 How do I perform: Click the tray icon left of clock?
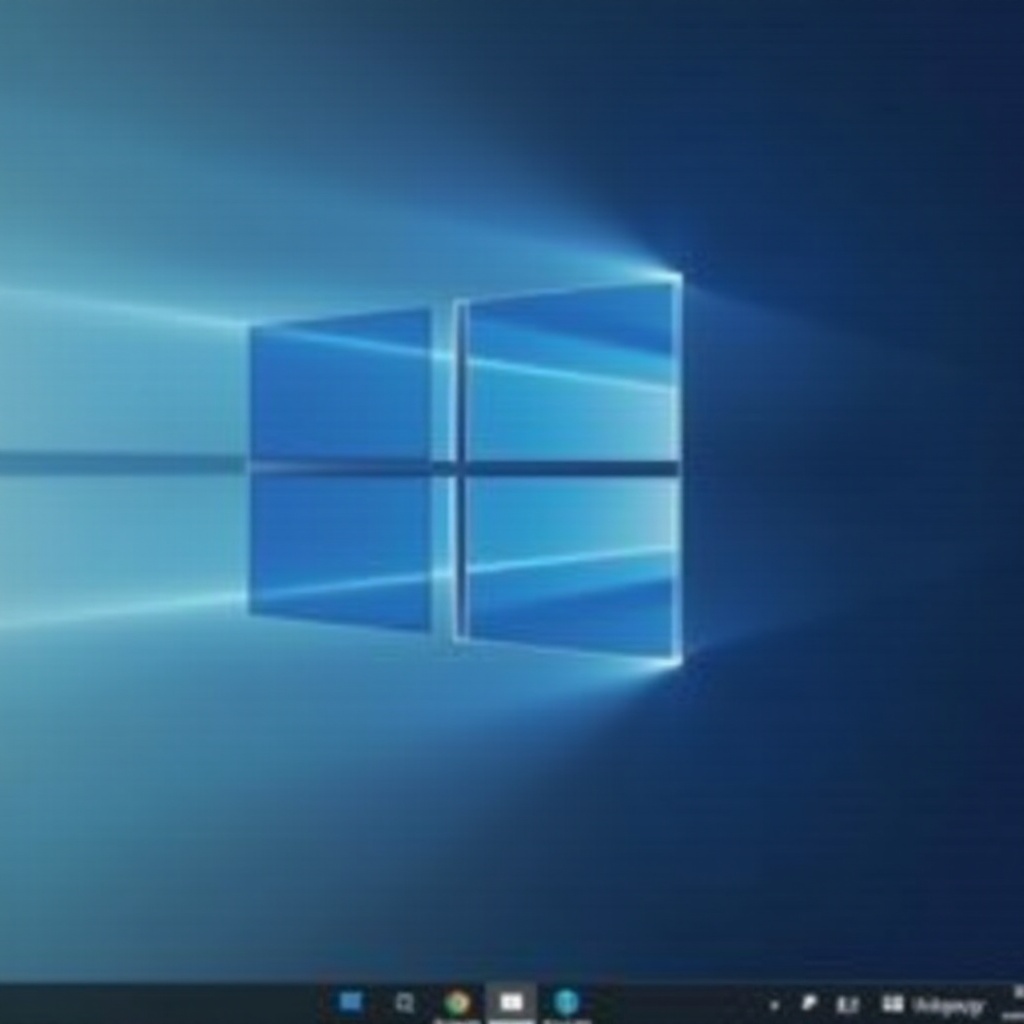892,1003
